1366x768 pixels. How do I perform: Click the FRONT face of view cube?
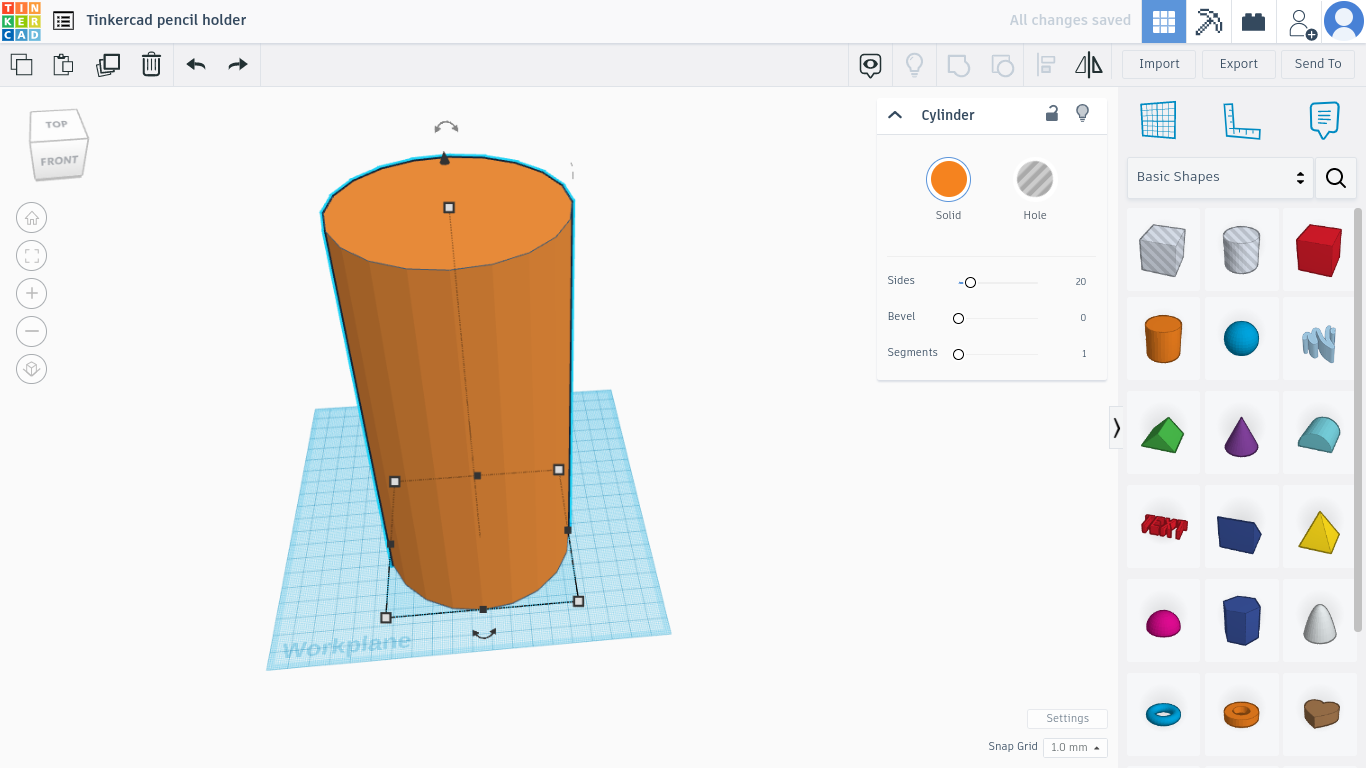pyautogui.click(x=58, y=161)
